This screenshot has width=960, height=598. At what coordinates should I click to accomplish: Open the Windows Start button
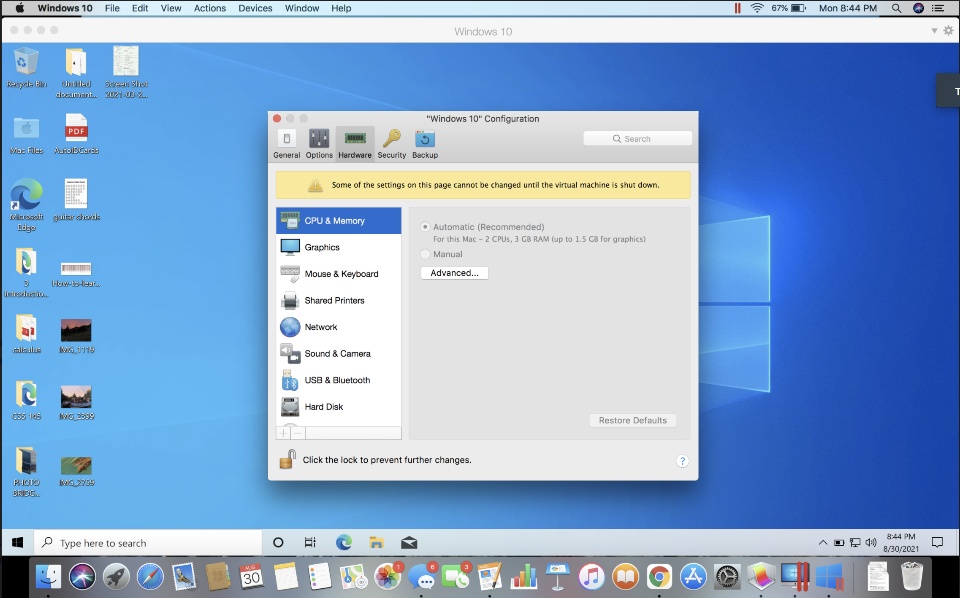tap(18, 543)
